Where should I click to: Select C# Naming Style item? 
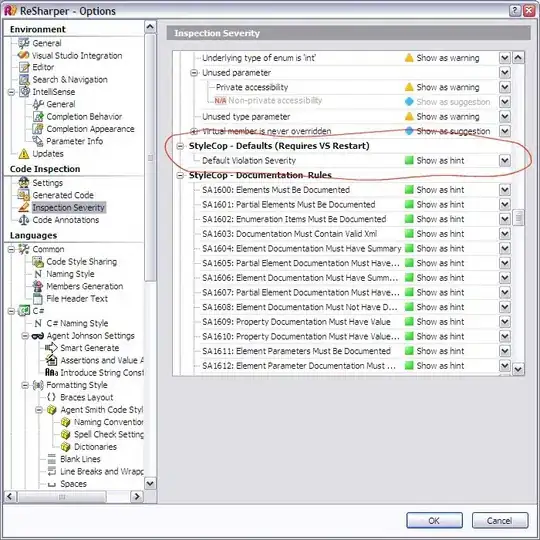77,323
